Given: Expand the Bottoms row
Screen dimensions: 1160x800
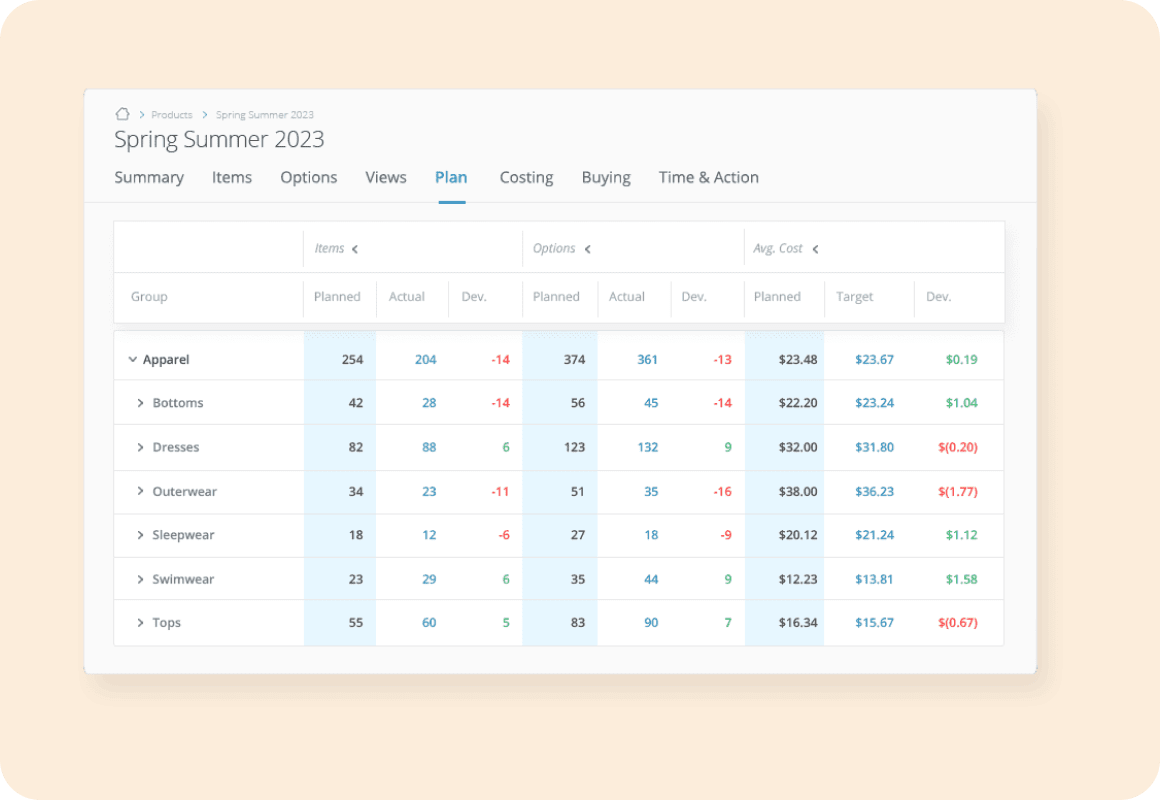Looking at the screenshot, I should (141, 403).
